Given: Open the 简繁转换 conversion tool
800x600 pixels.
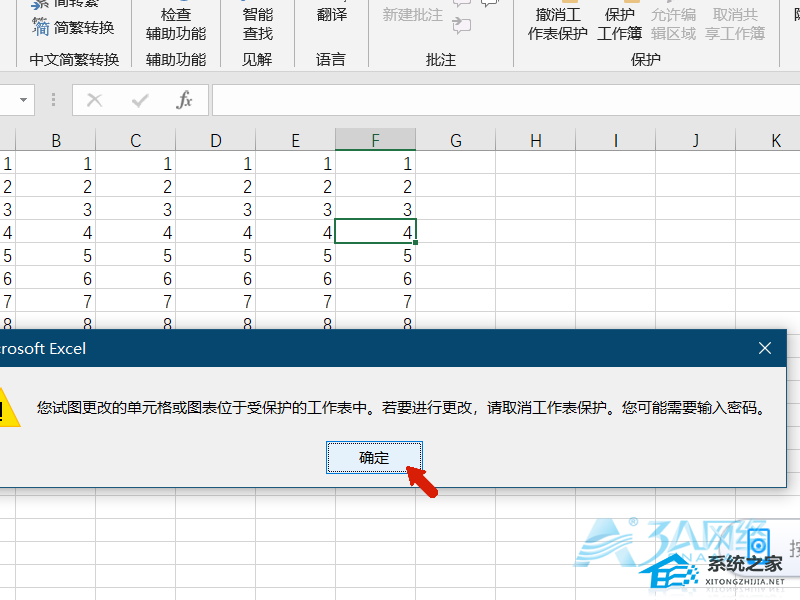Looking at the screenshot, I should 73,27.
